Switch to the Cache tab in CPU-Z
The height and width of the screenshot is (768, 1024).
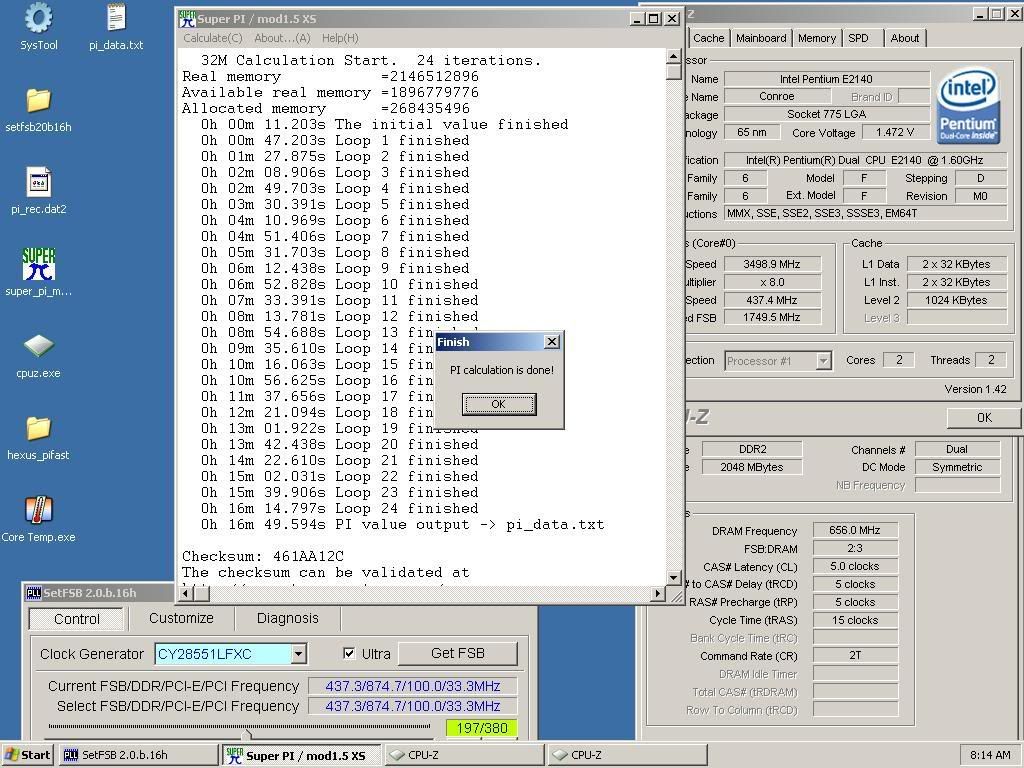pyautogui.click(x=709, y=38)
